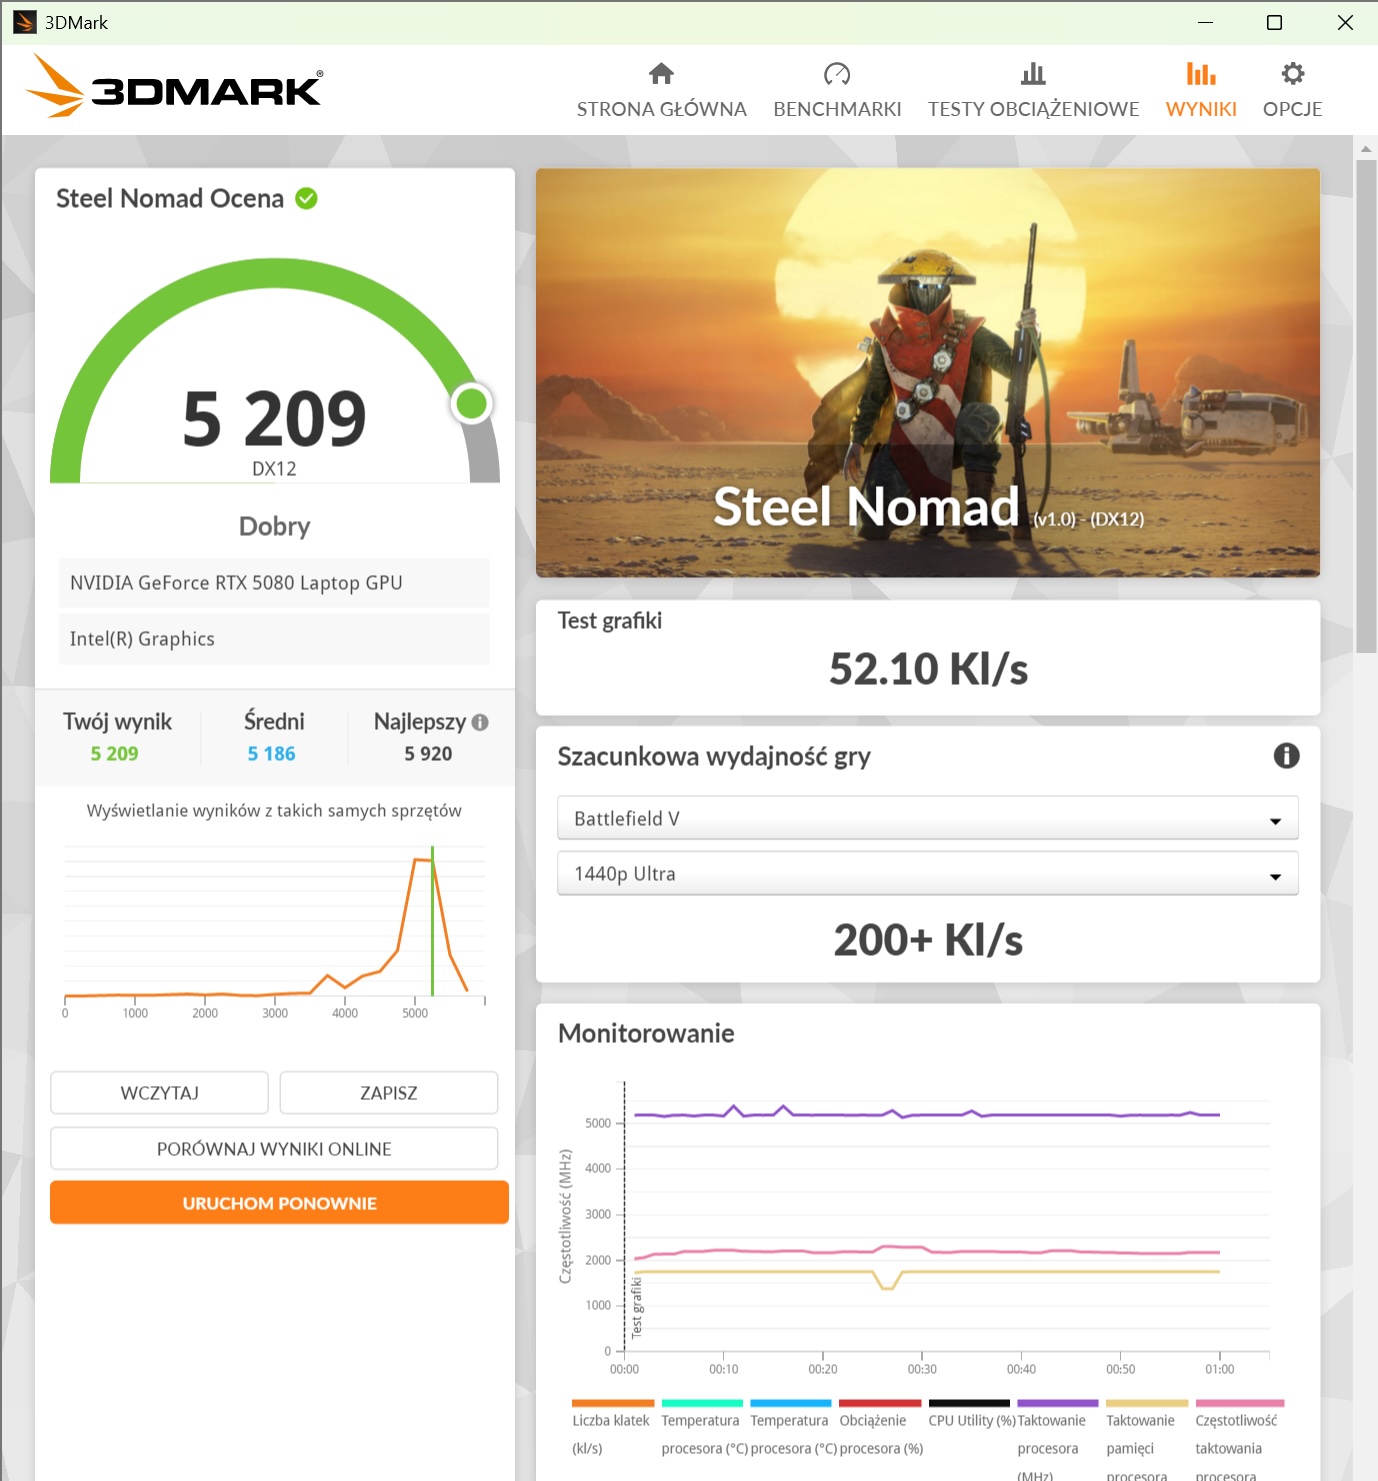Toggle the purple Taktowanie procesora legend swatch
1378x1481 pixels.
1058,1403
